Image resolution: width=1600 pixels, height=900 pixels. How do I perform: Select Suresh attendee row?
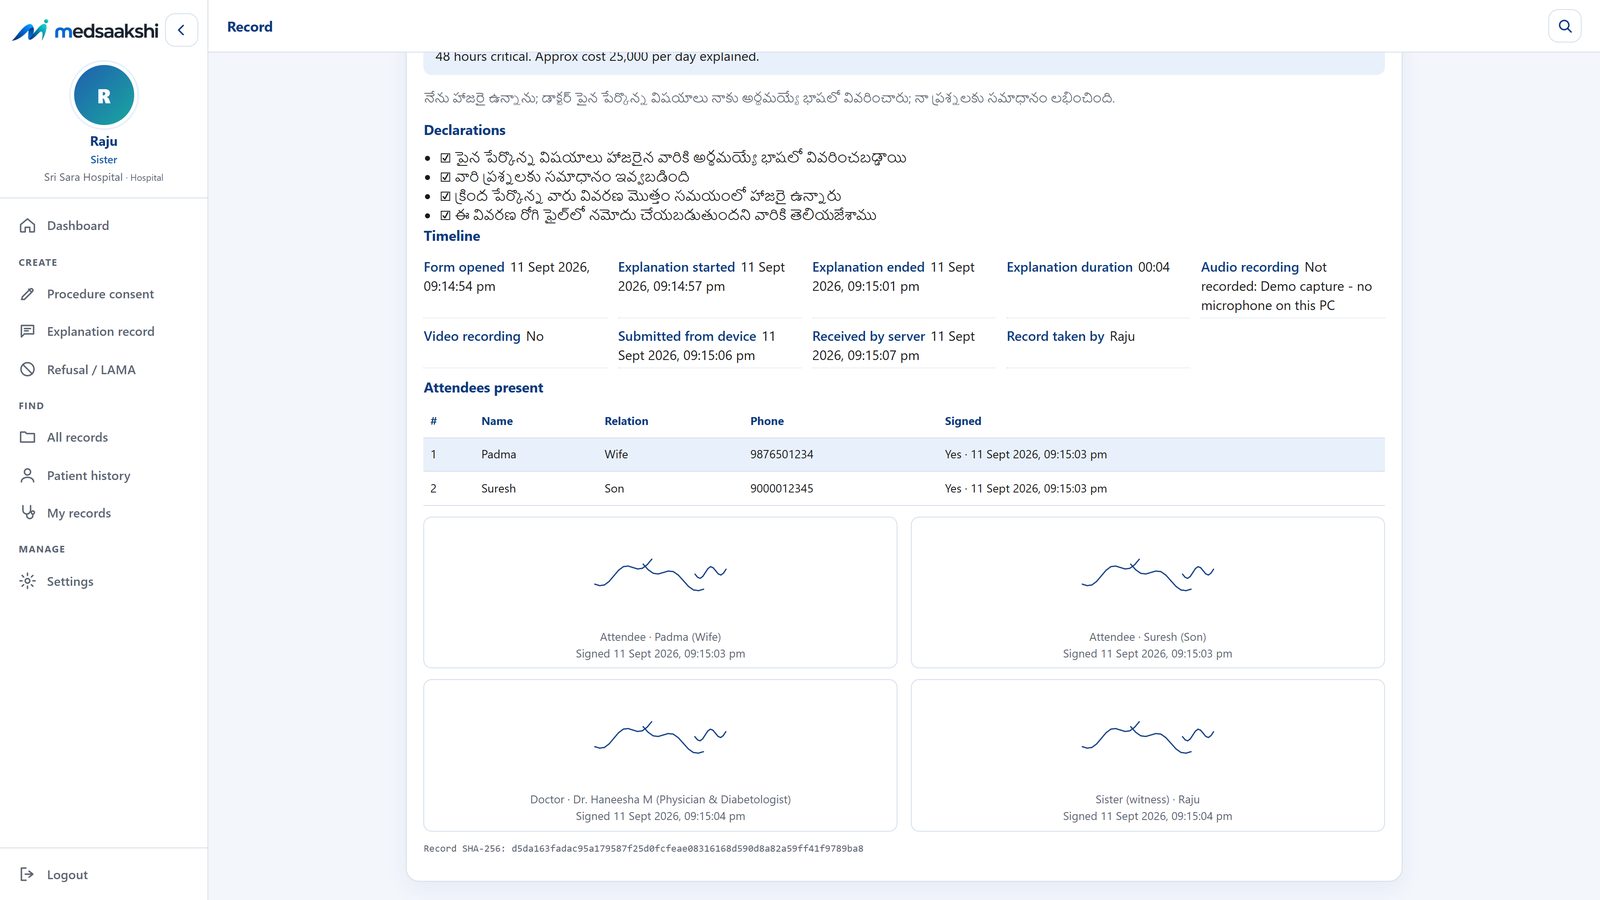pos(904,488)
